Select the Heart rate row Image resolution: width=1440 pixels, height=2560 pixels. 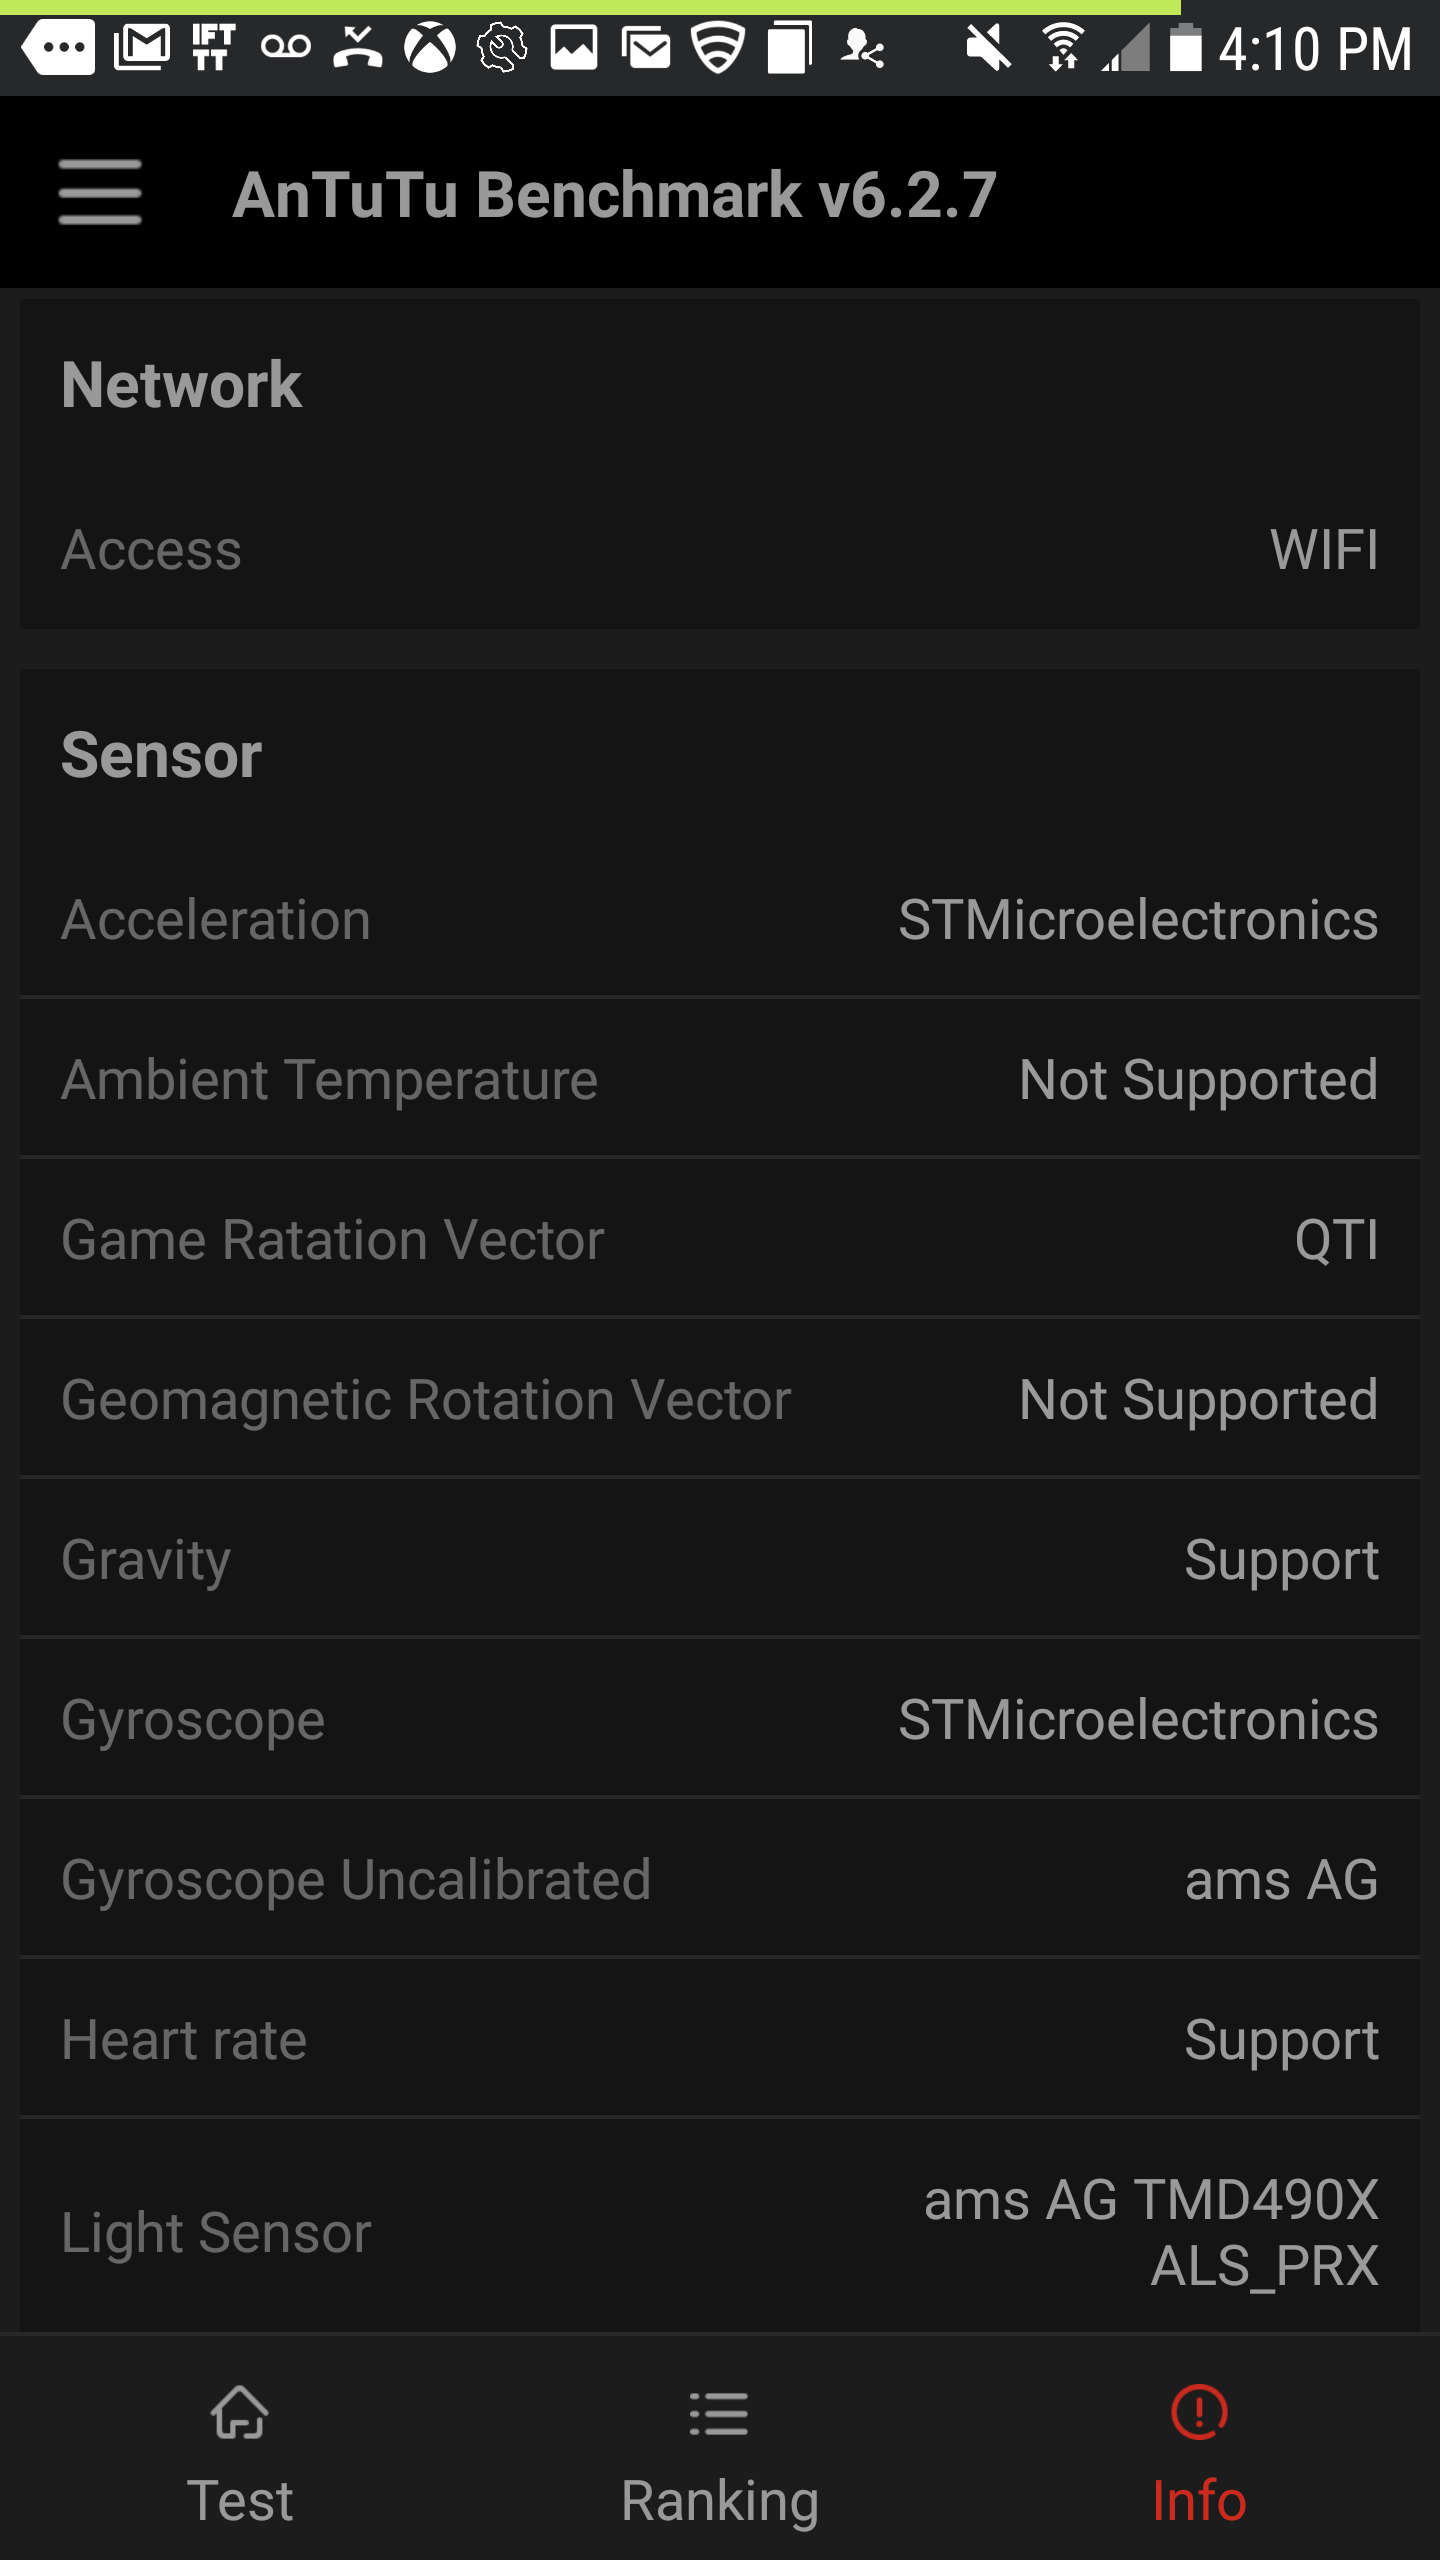click(720, 2040)
